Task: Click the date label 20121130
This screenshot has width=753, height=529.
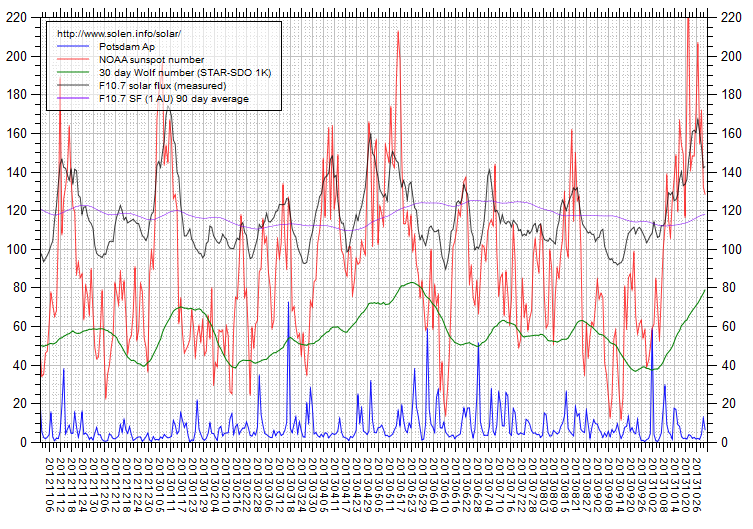Action: point(93,485)
